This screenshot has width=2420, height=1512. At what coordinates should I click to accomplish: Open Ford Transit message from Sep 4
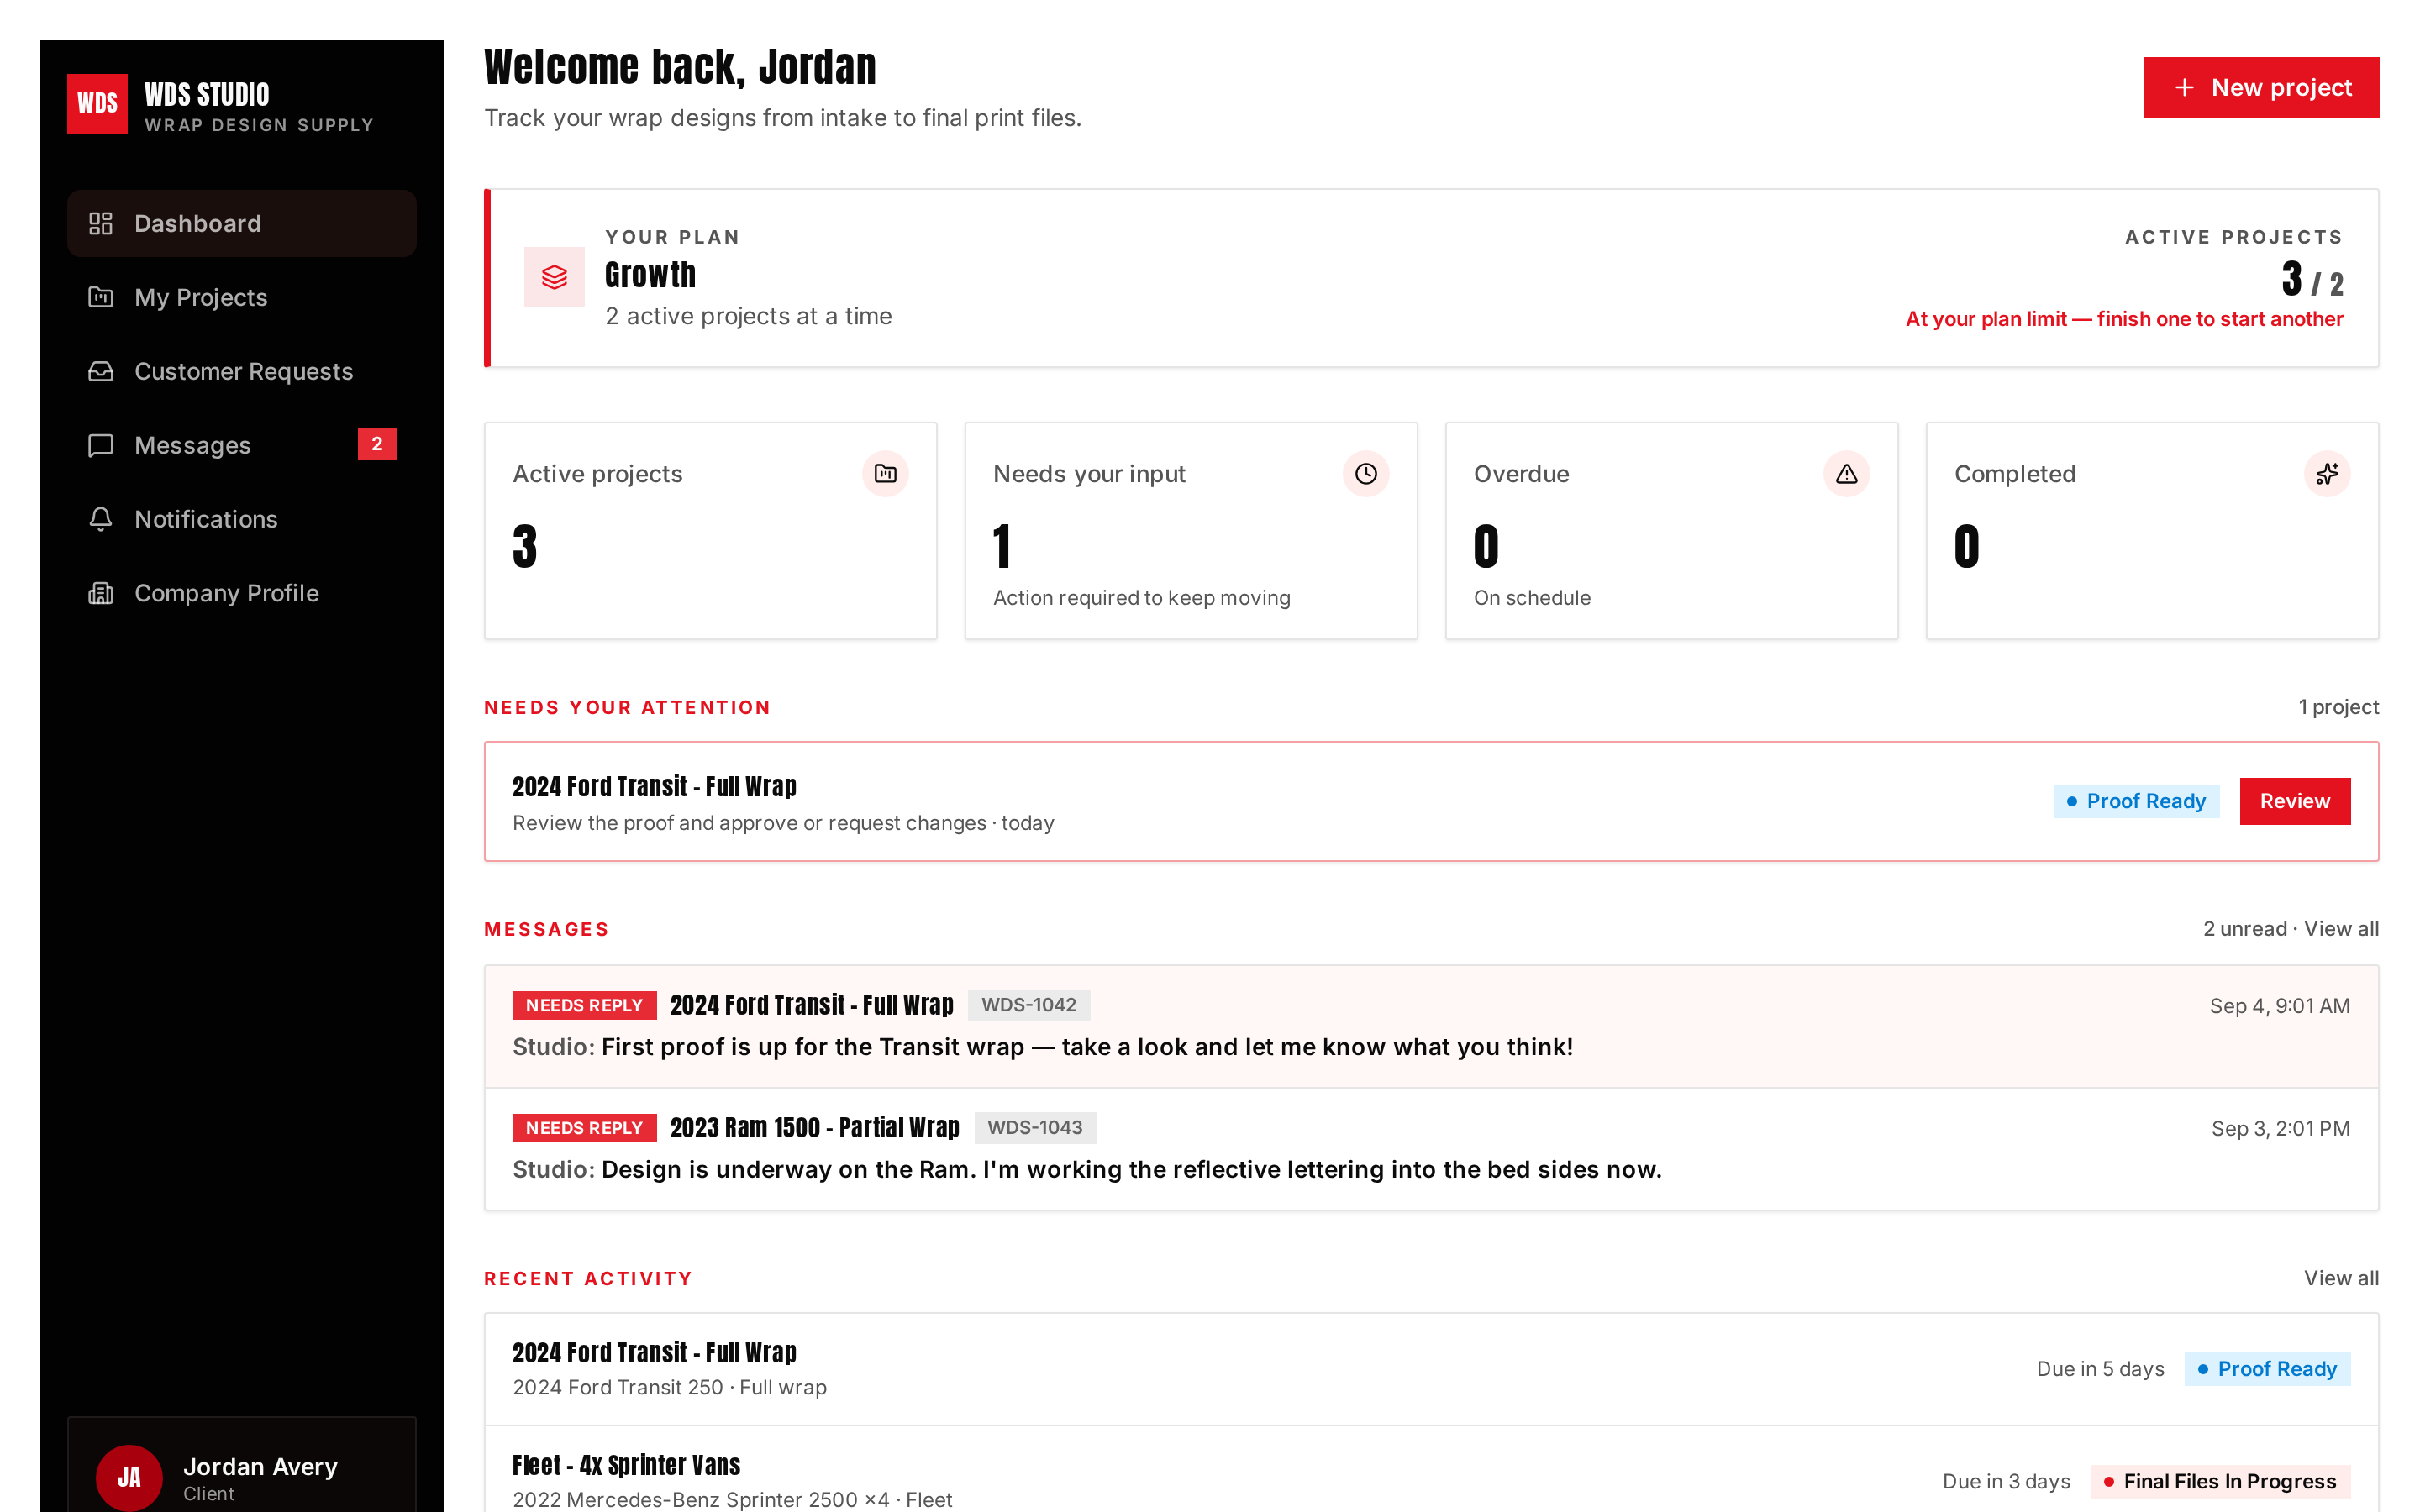coord(1431,1026)
